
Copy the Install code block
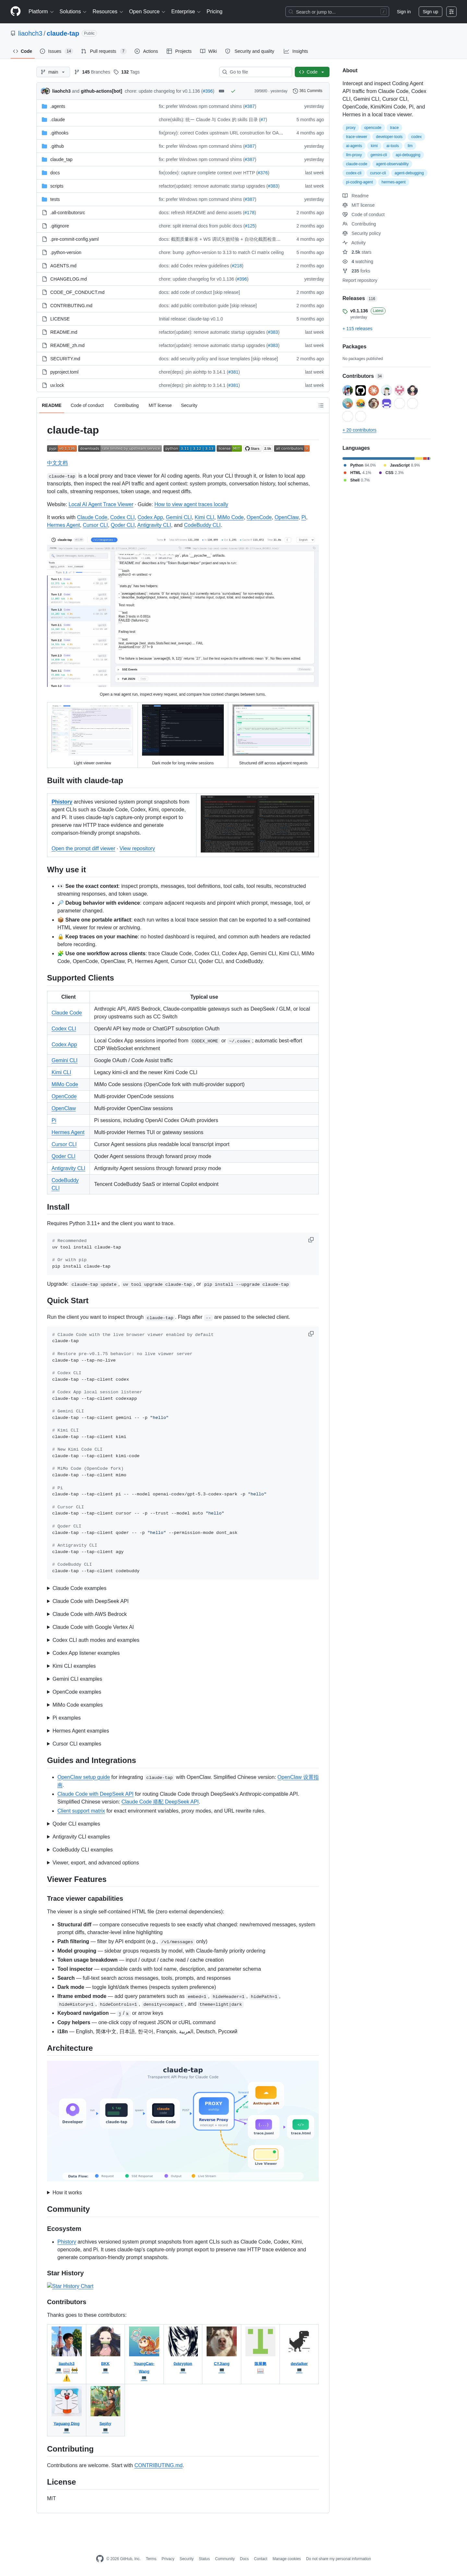[311, 1240]
